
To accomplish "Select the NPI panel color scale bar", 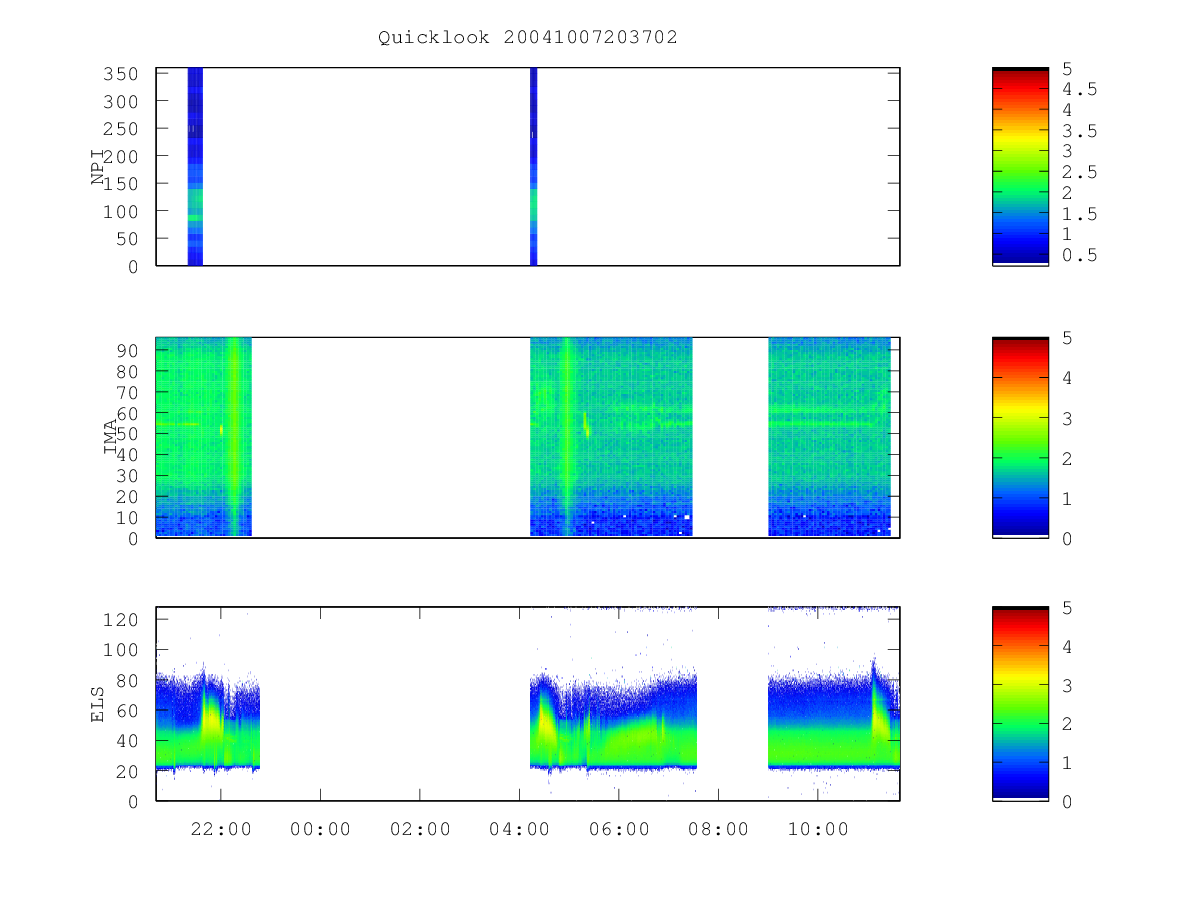I will [1020, 167].
